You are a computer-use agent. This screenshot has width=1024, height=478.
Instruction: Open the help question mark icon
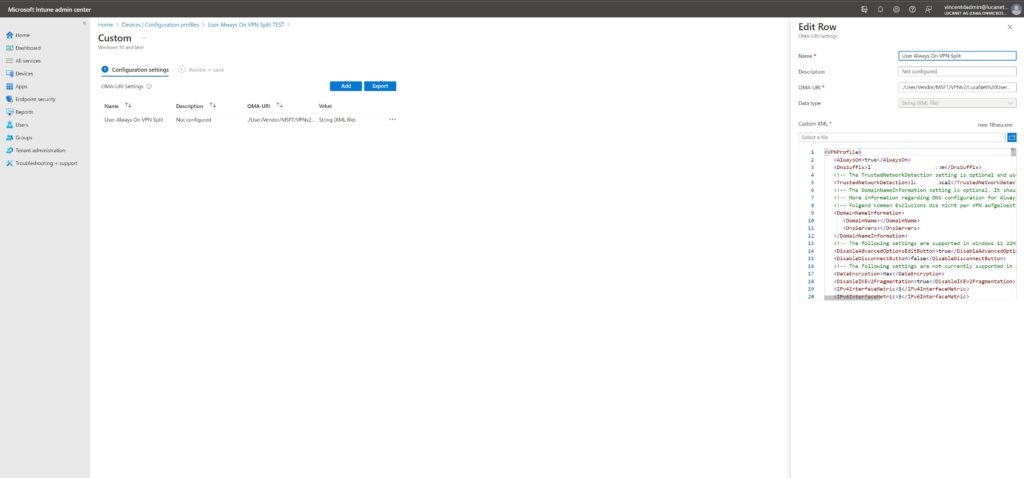point(912,9)
